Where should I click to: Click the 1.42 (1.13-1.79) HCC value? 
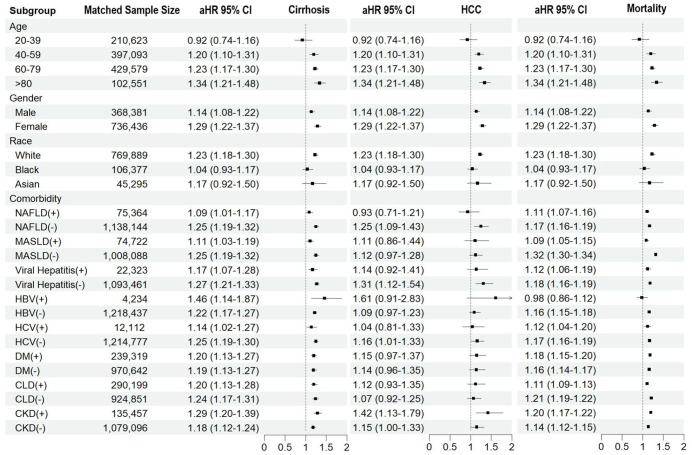click(x=388, y=414)
